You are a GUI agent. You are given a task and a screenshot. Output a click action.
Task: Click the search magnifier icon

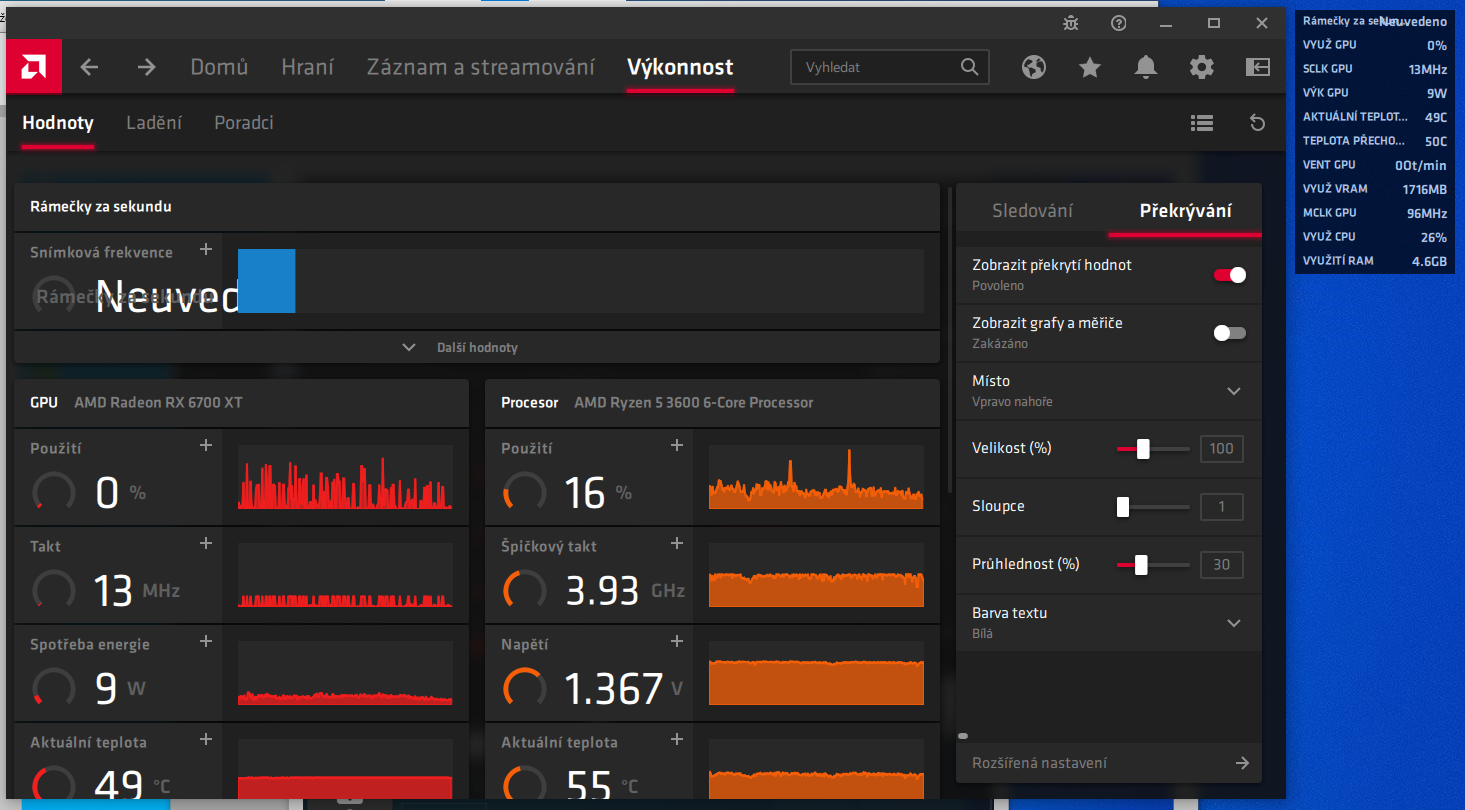click(969, 67)
